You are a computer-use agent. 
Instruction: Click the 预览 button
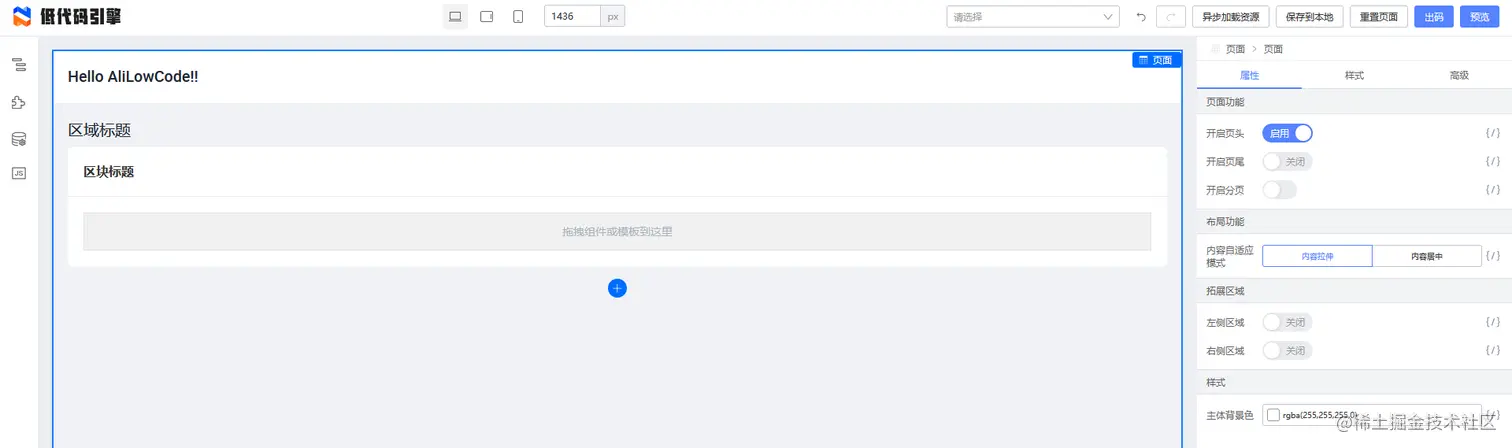tap(1480, 17)
